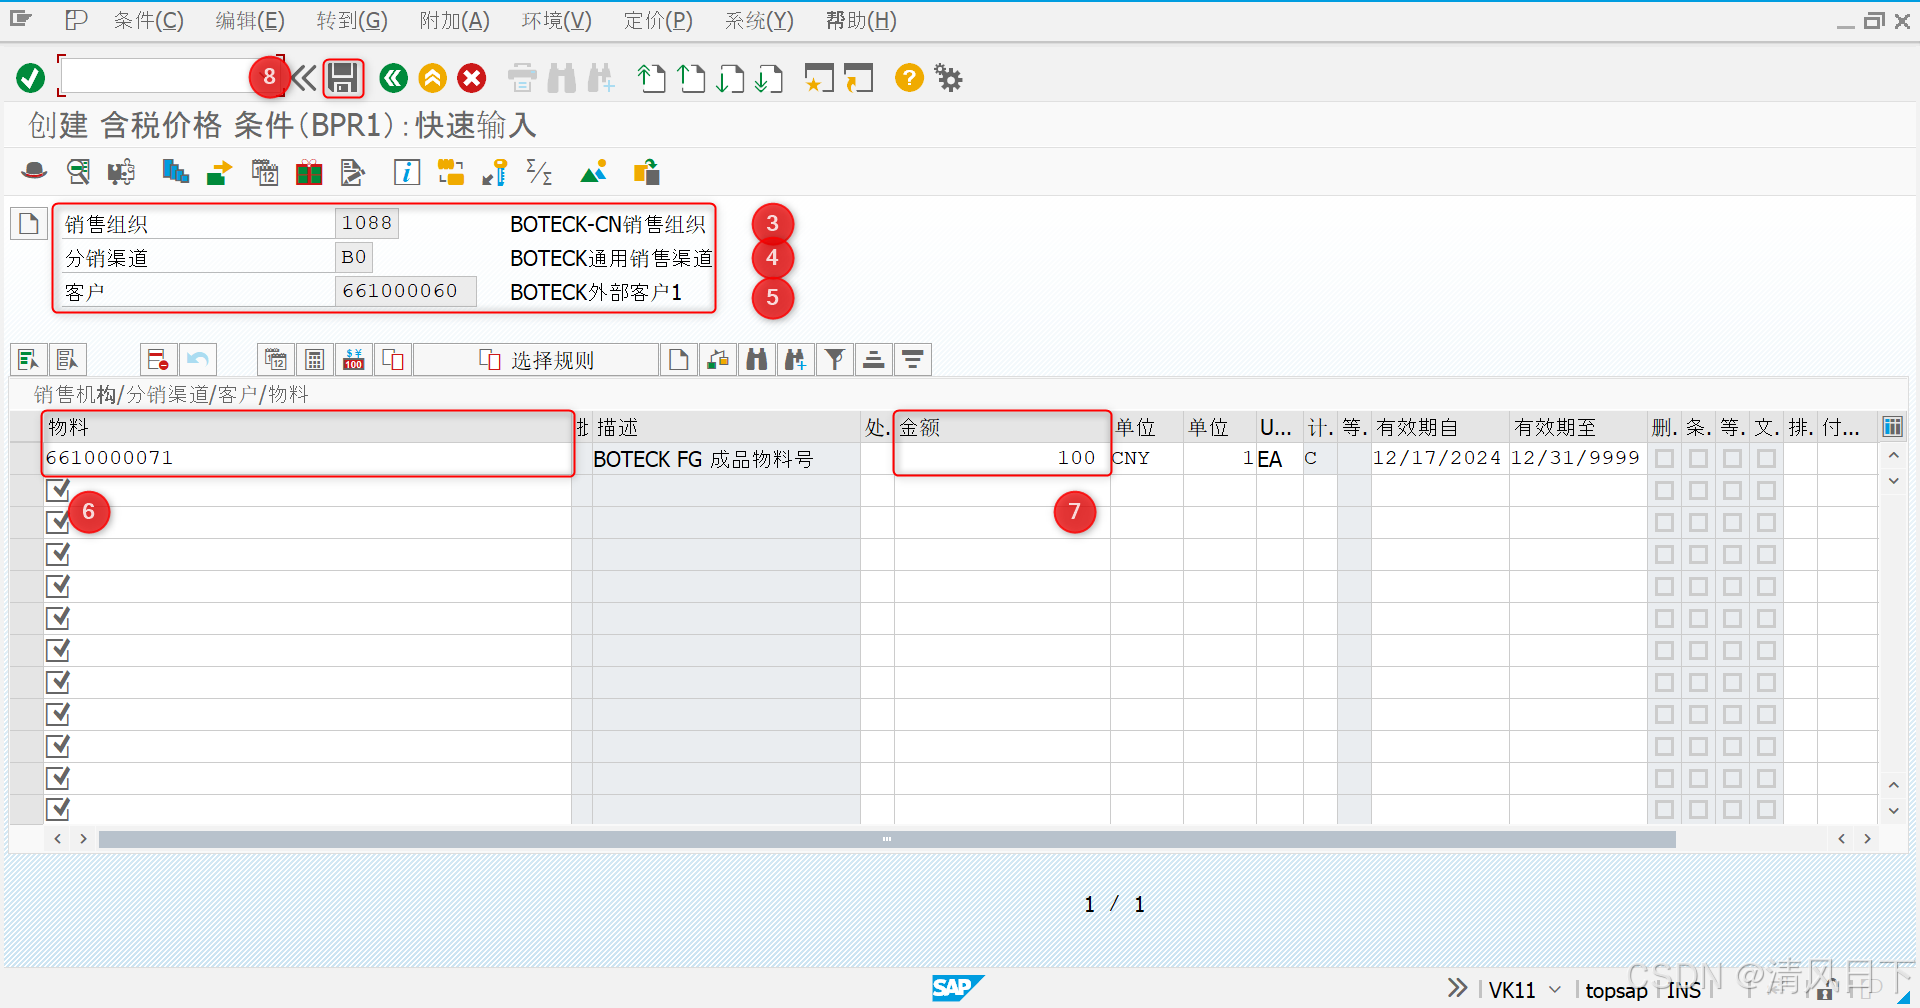Exit via the yellow up-arrow icon

[x=433, y=78]
